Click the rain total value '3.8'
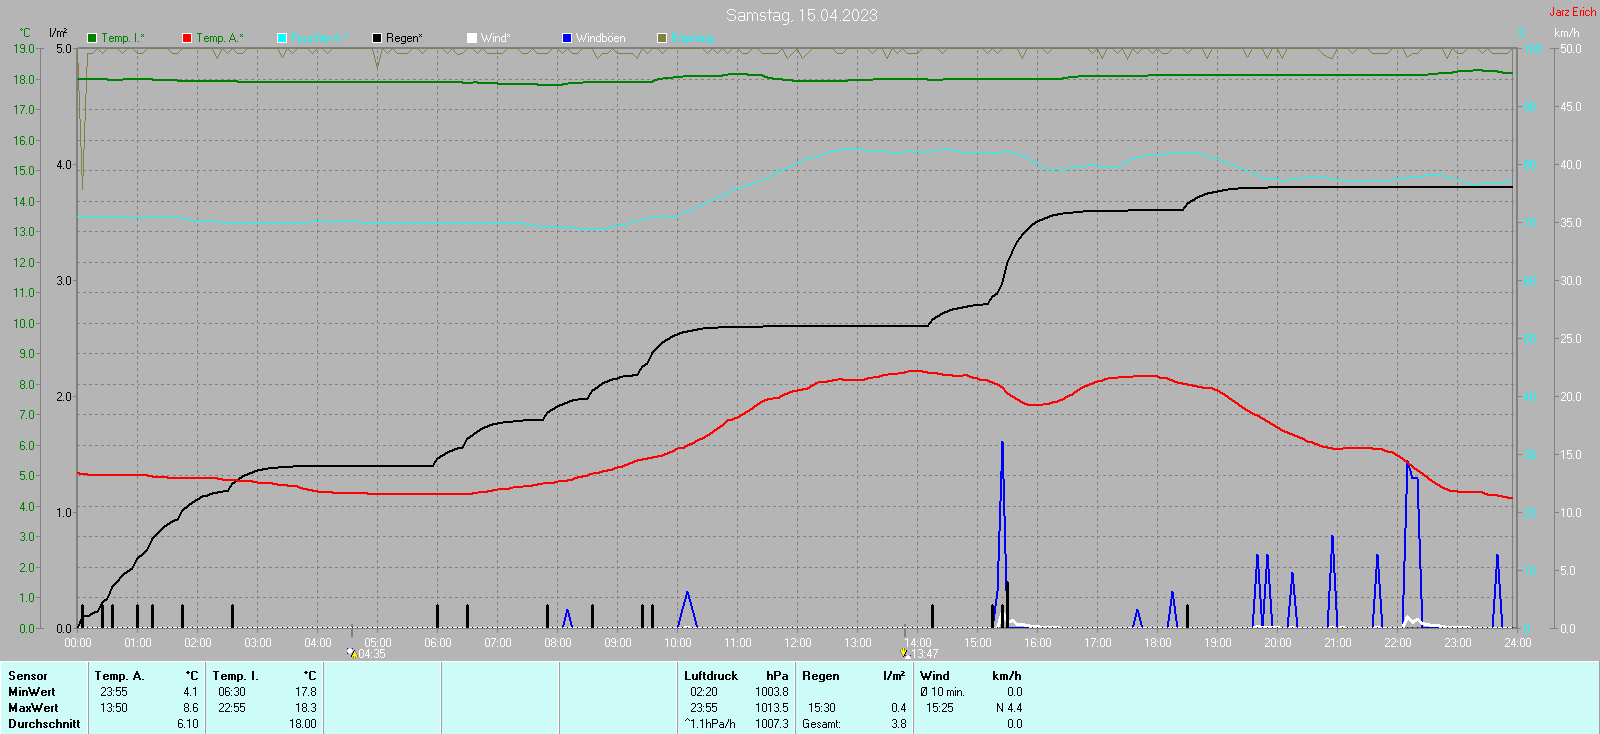Image resolution: width=1600 pixels, height=734 pixels. 899,724
